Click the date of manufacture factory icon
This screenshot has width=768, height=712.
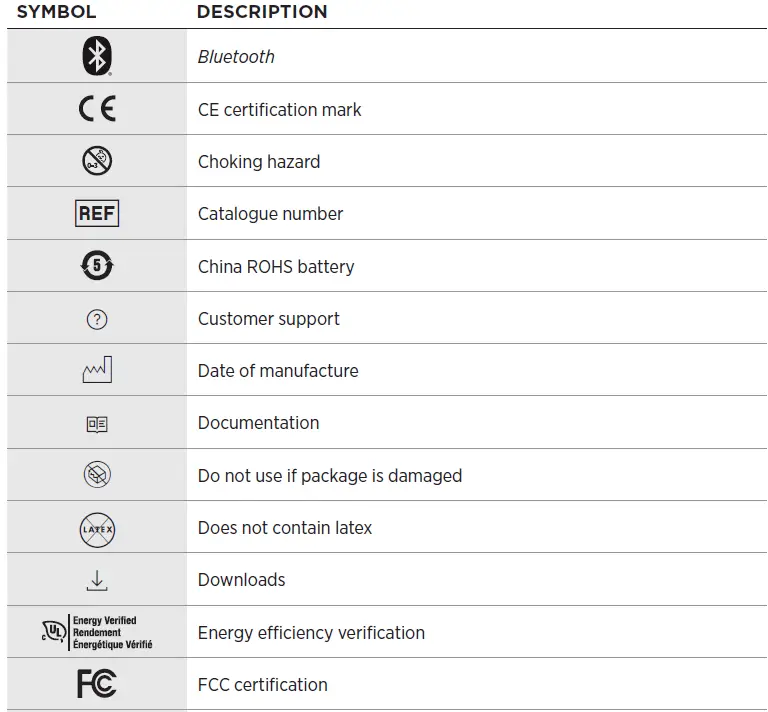(x=97, y=371)
